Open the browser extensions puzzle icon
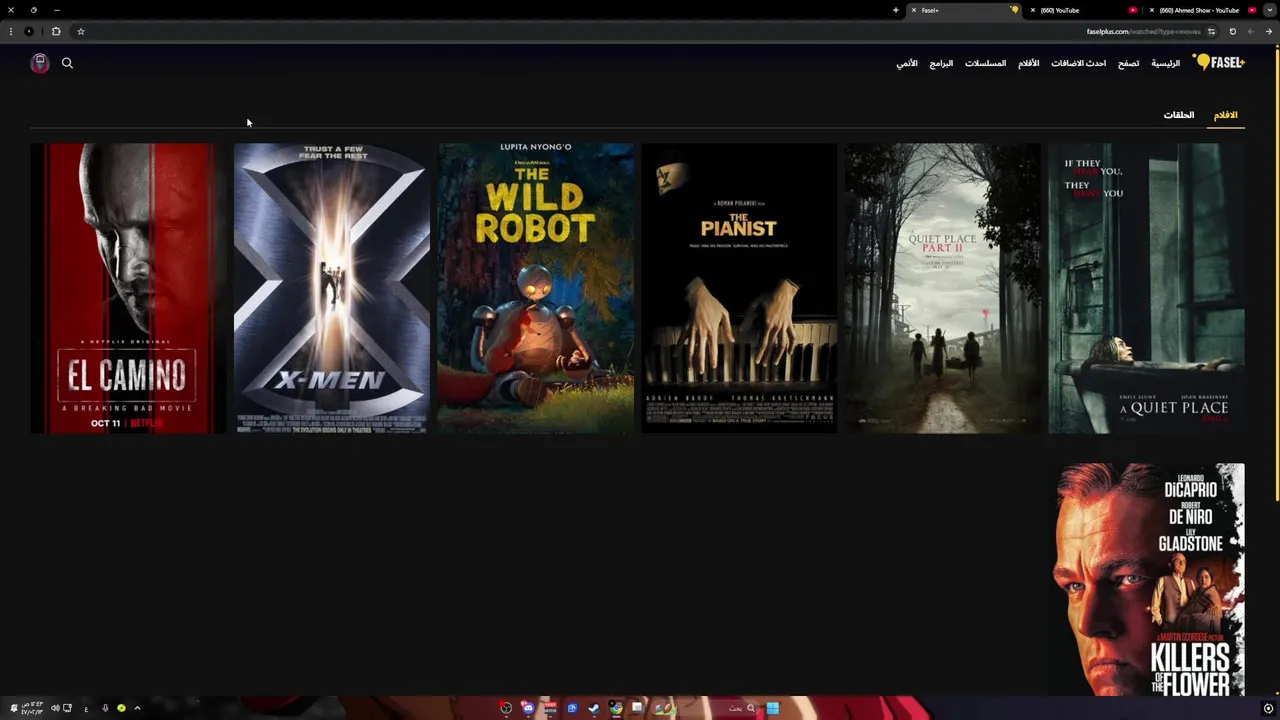Screen dimensions: 1280x720 (56, 31)
